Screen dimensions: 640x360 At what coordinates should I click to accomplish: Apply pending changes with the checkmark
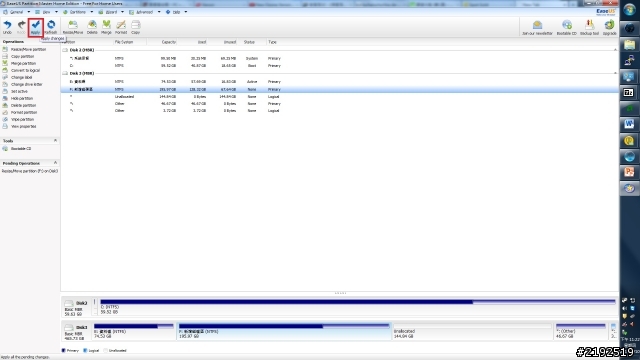[x=36, y=27]
